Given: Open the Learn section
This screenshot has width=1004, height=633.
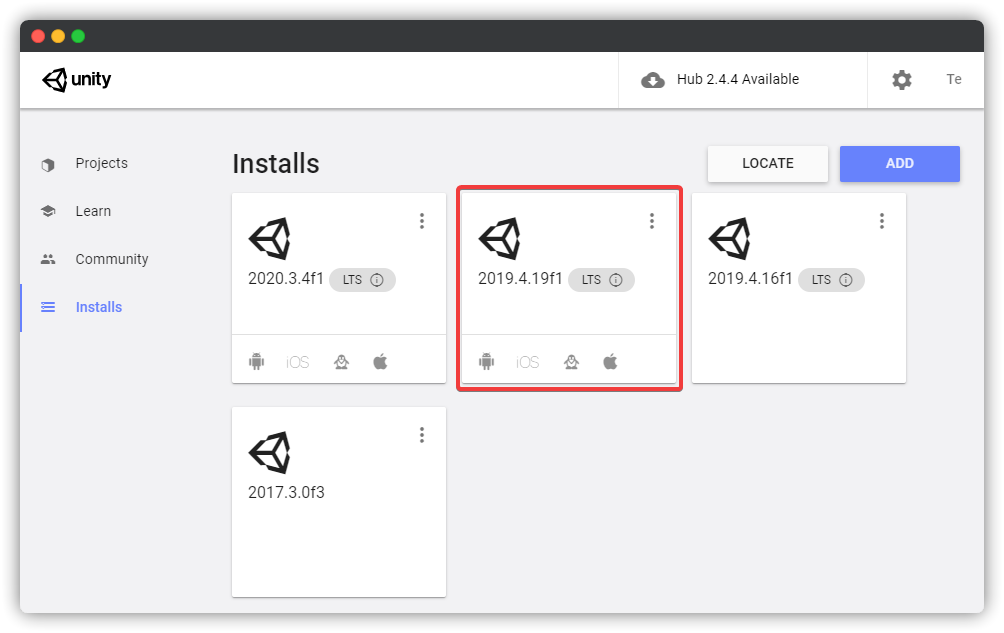Looking at the screenshot, I should coord(93,211).
